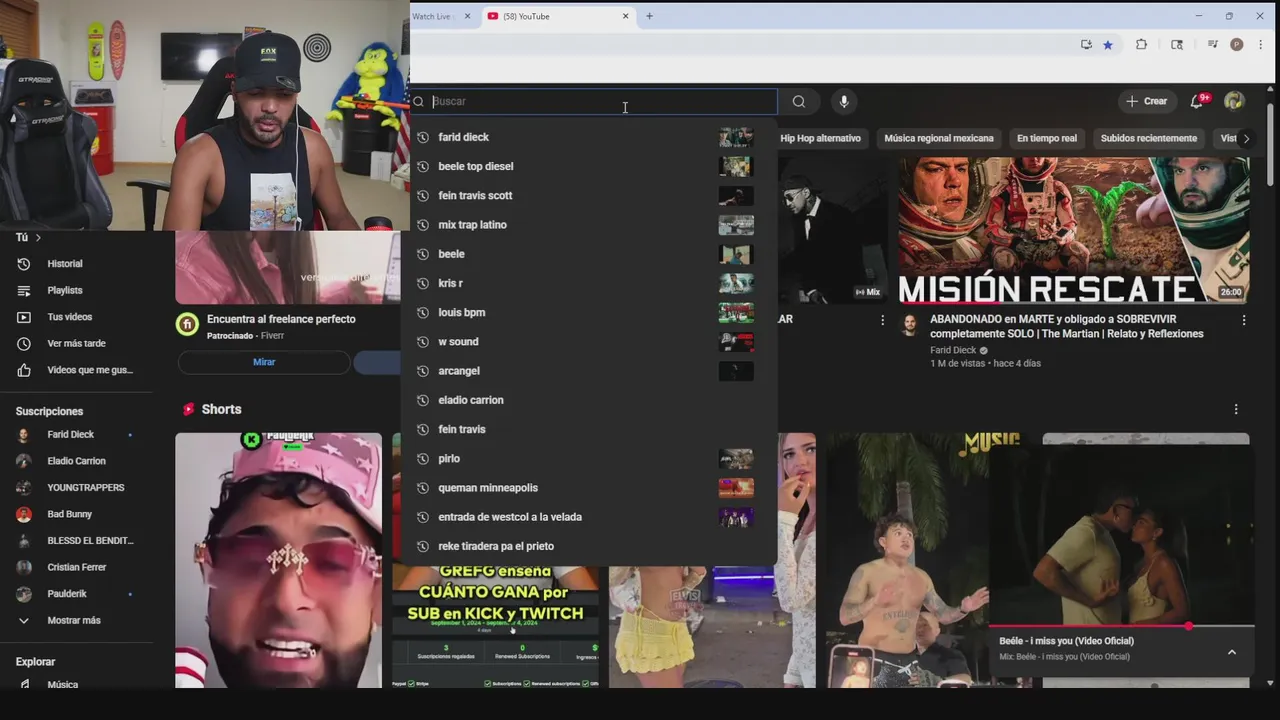The width and height of the screenshot is (1280, 720).
Task: Seek miniplayer red progress bar
Action: tap(1121, 626)
